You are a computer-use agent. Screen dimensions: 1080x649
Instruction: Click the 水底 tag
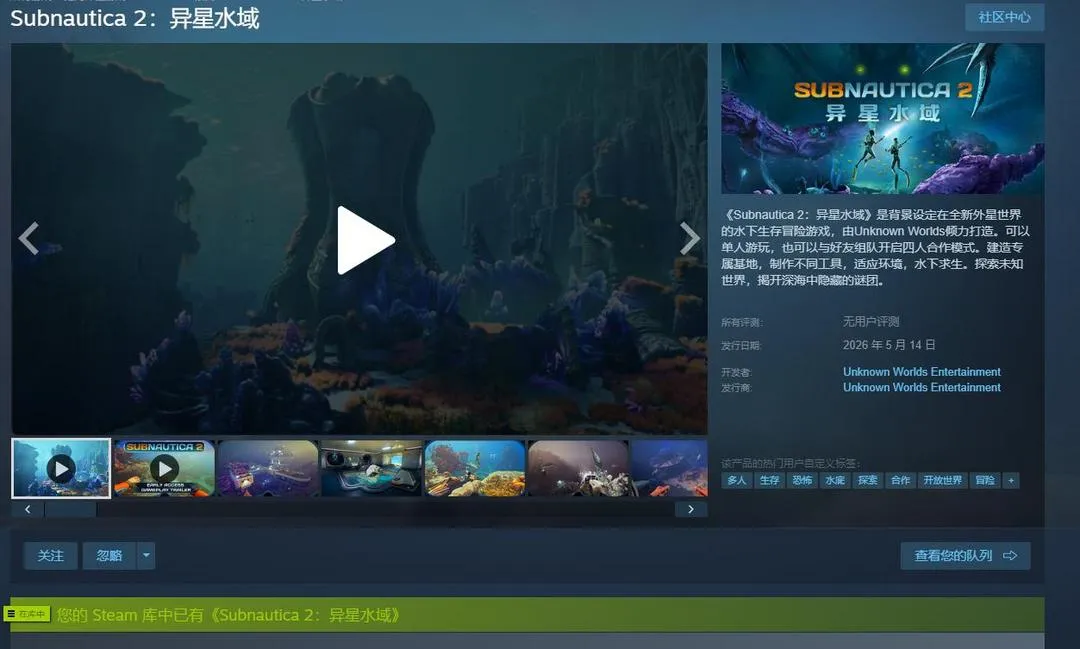point(835,480)
